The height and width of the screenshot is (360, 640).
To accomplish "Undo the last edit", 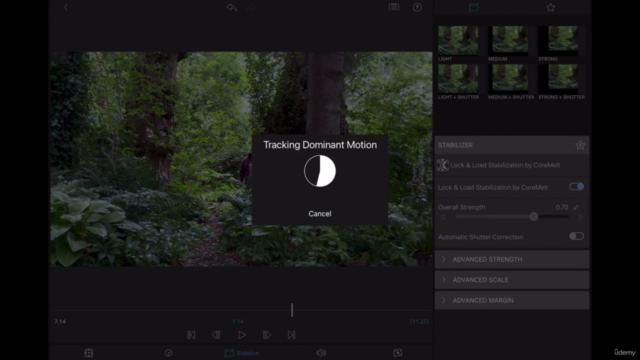I will coord(231,7).
